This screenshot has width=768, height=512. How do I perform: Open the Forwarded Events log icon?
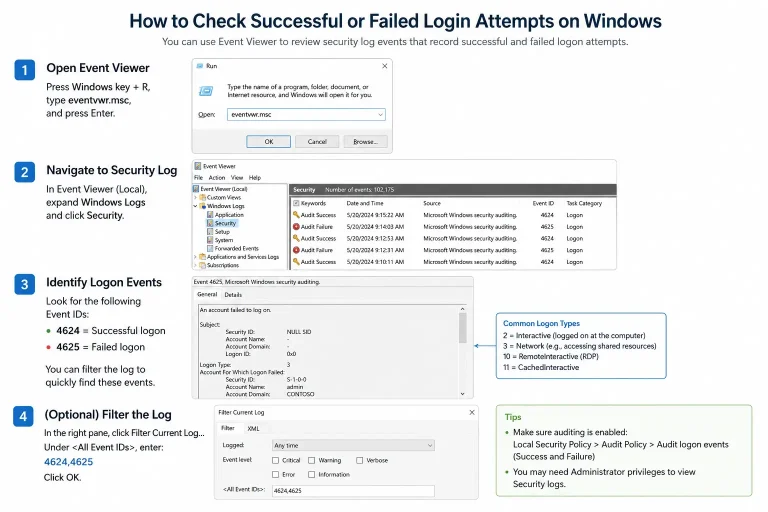[x=210, y=248]
